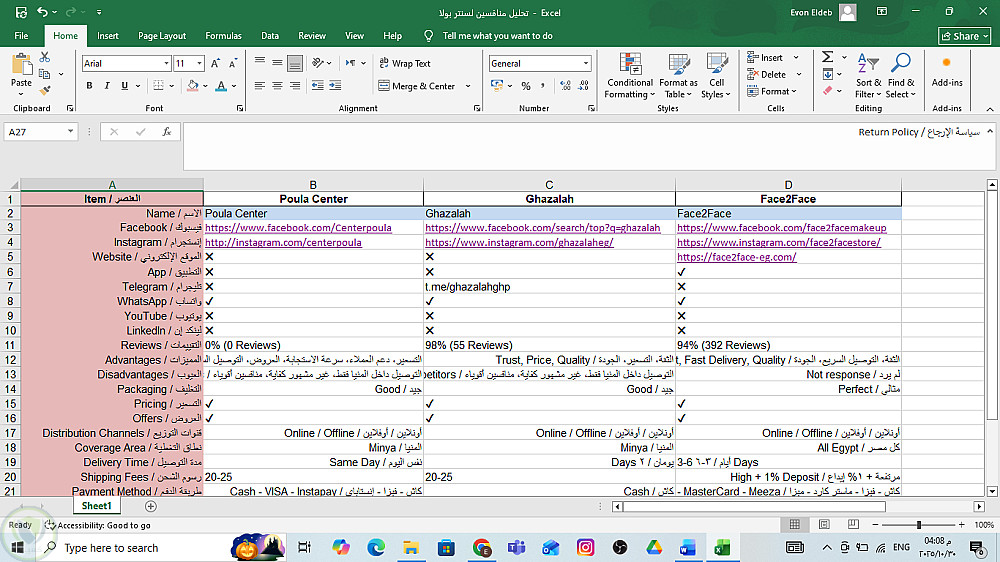Apply center horizontal alignment

tap(277, 85)
